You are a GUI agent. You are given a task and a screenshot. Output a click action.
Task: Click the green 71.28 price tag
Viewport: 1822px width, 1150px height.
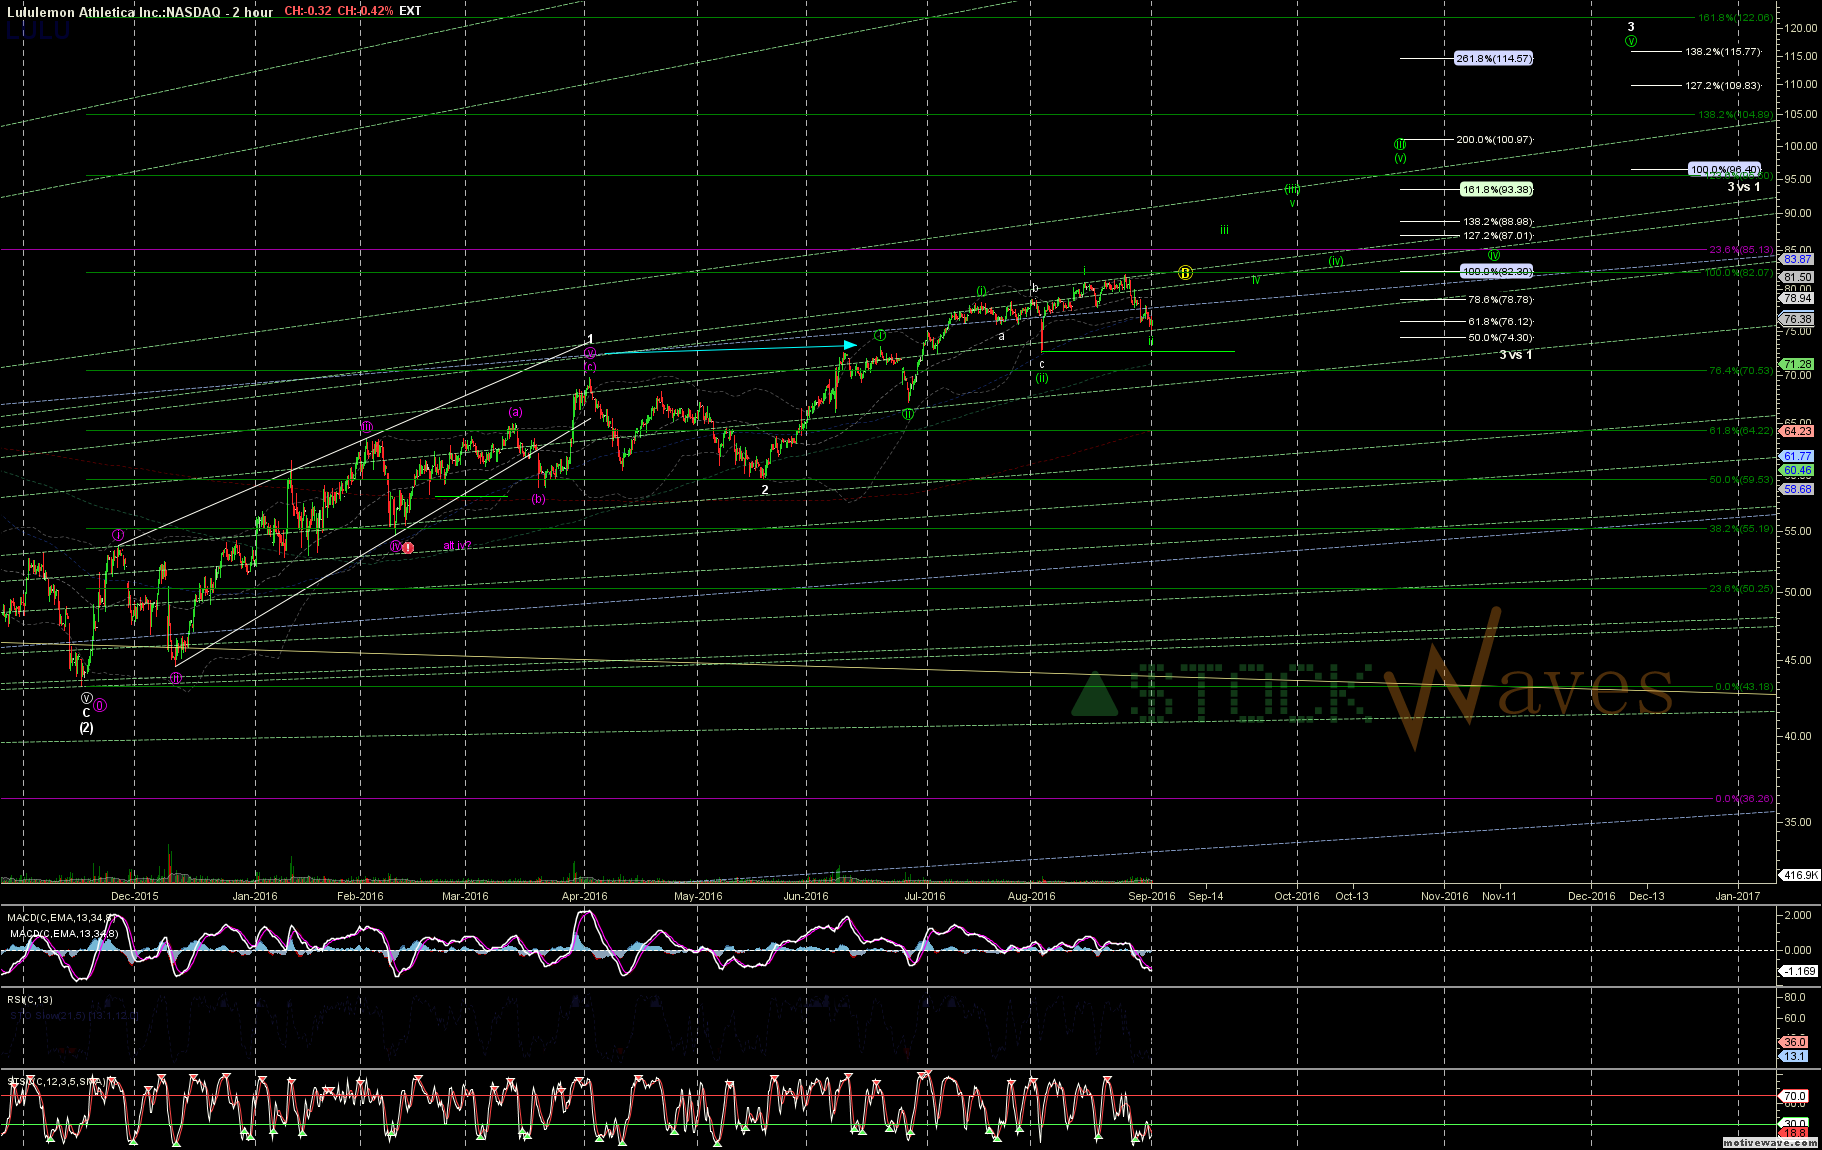1797,364
